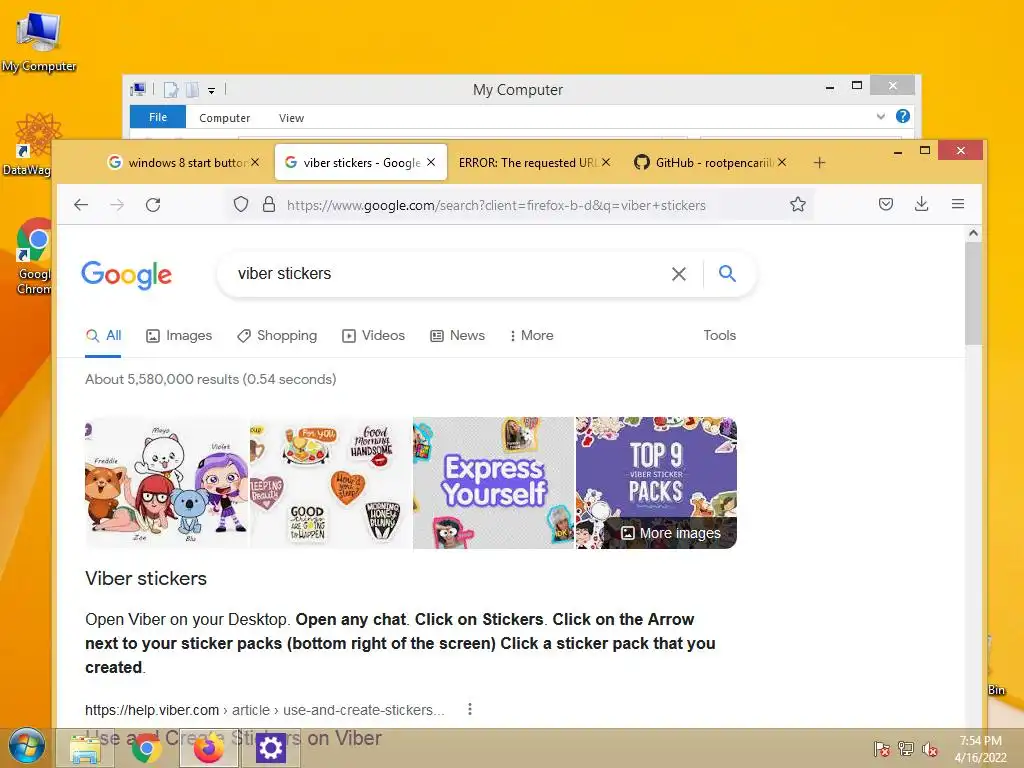Open File Explorer from the taskbar

click(x=85, y=748)
